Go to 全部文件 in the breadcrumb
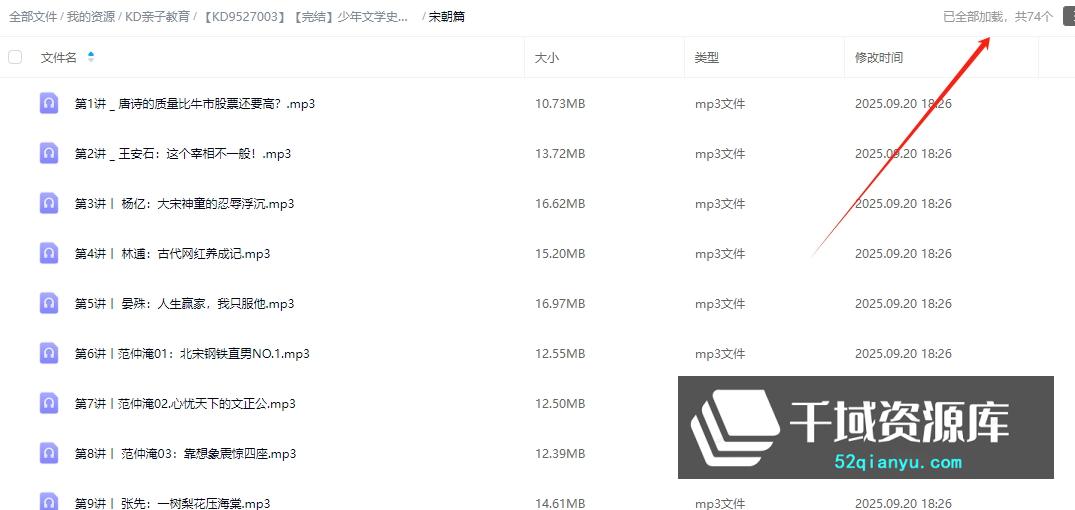The width and height of the screenshot is (1075, 510). click(33, 16)
